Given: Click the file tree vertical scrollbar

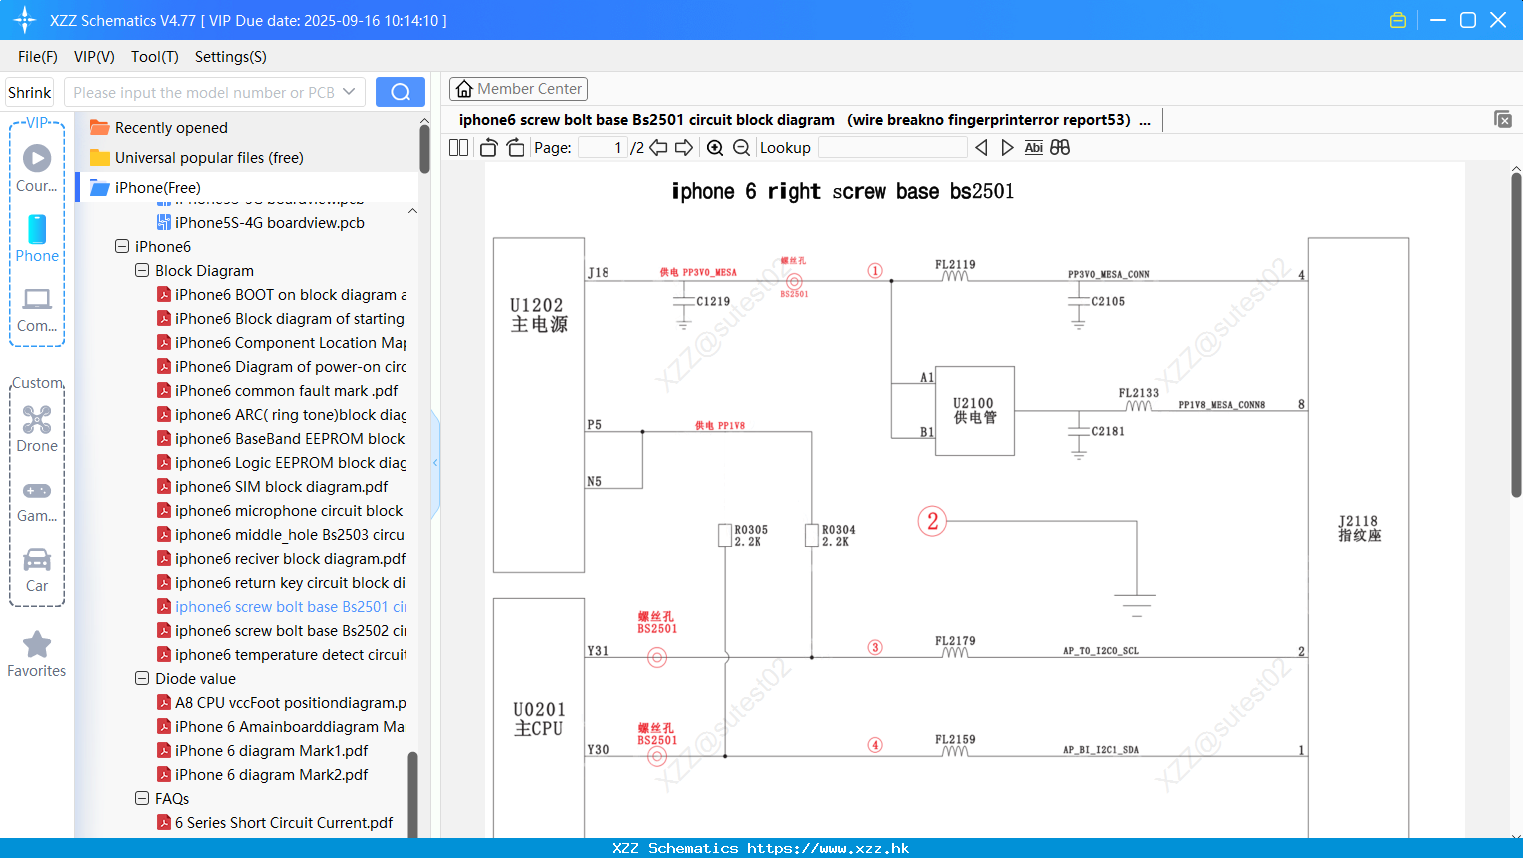Looking at the screenshot, I should point(412,795).
